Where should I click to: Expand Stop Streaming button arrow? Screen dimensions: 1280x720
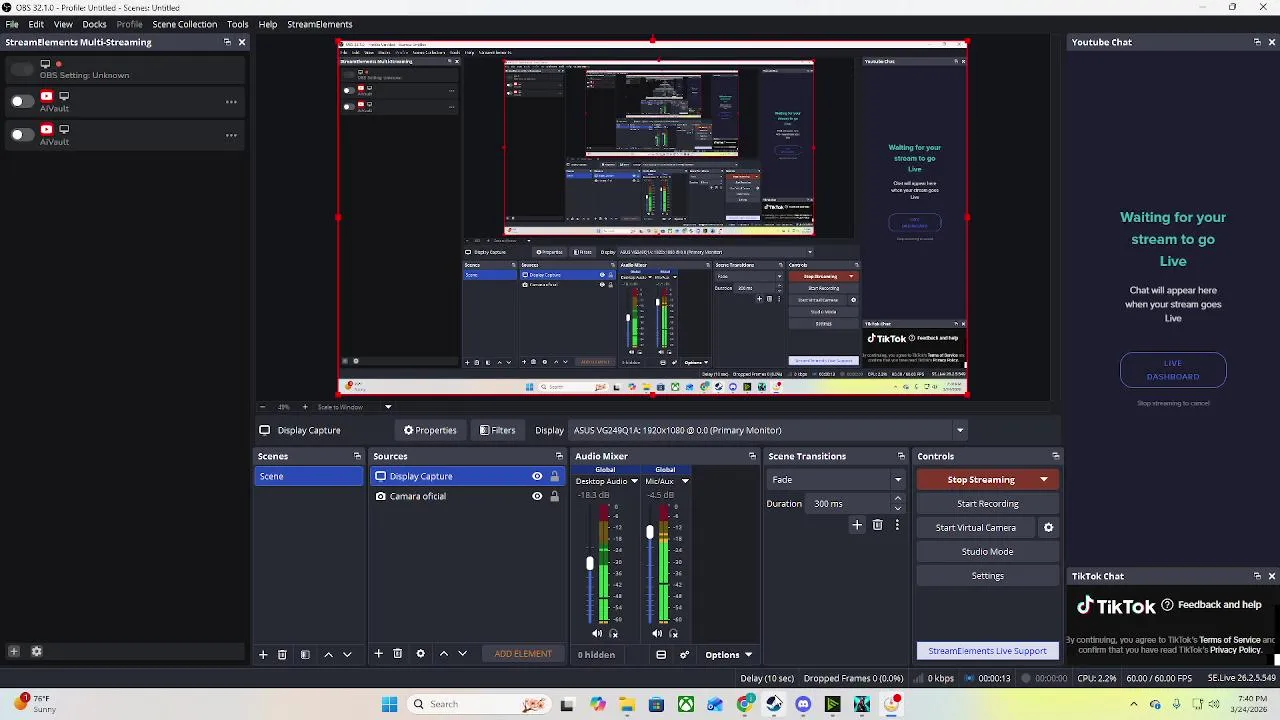click(x=1044, y=480)
